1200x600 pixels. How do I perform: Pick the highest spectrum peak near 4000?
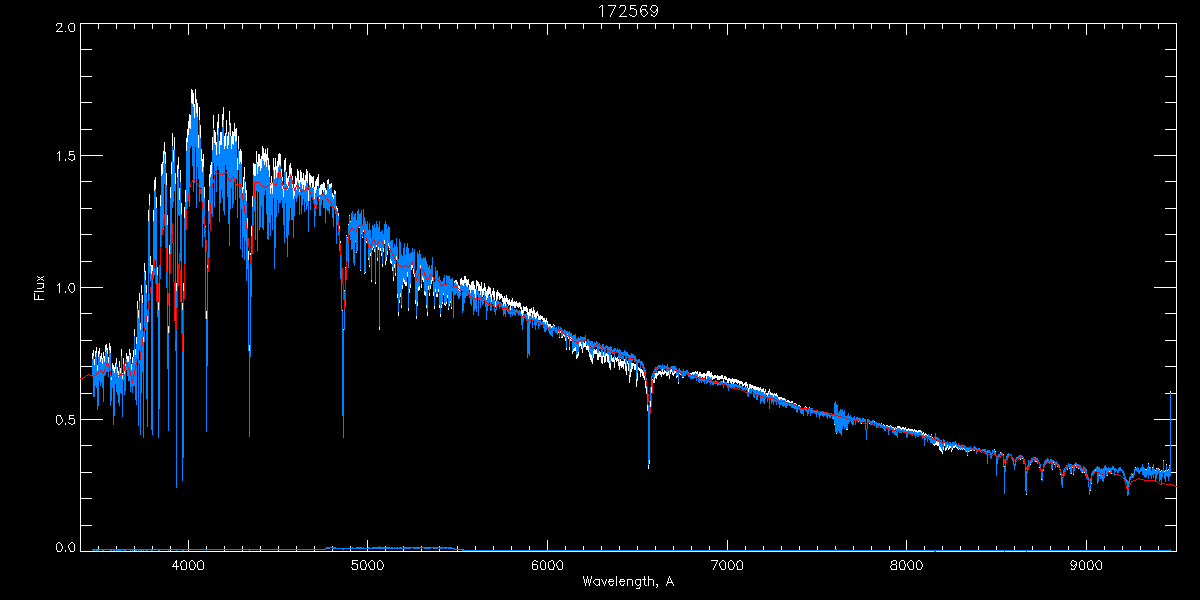point(192,93)
